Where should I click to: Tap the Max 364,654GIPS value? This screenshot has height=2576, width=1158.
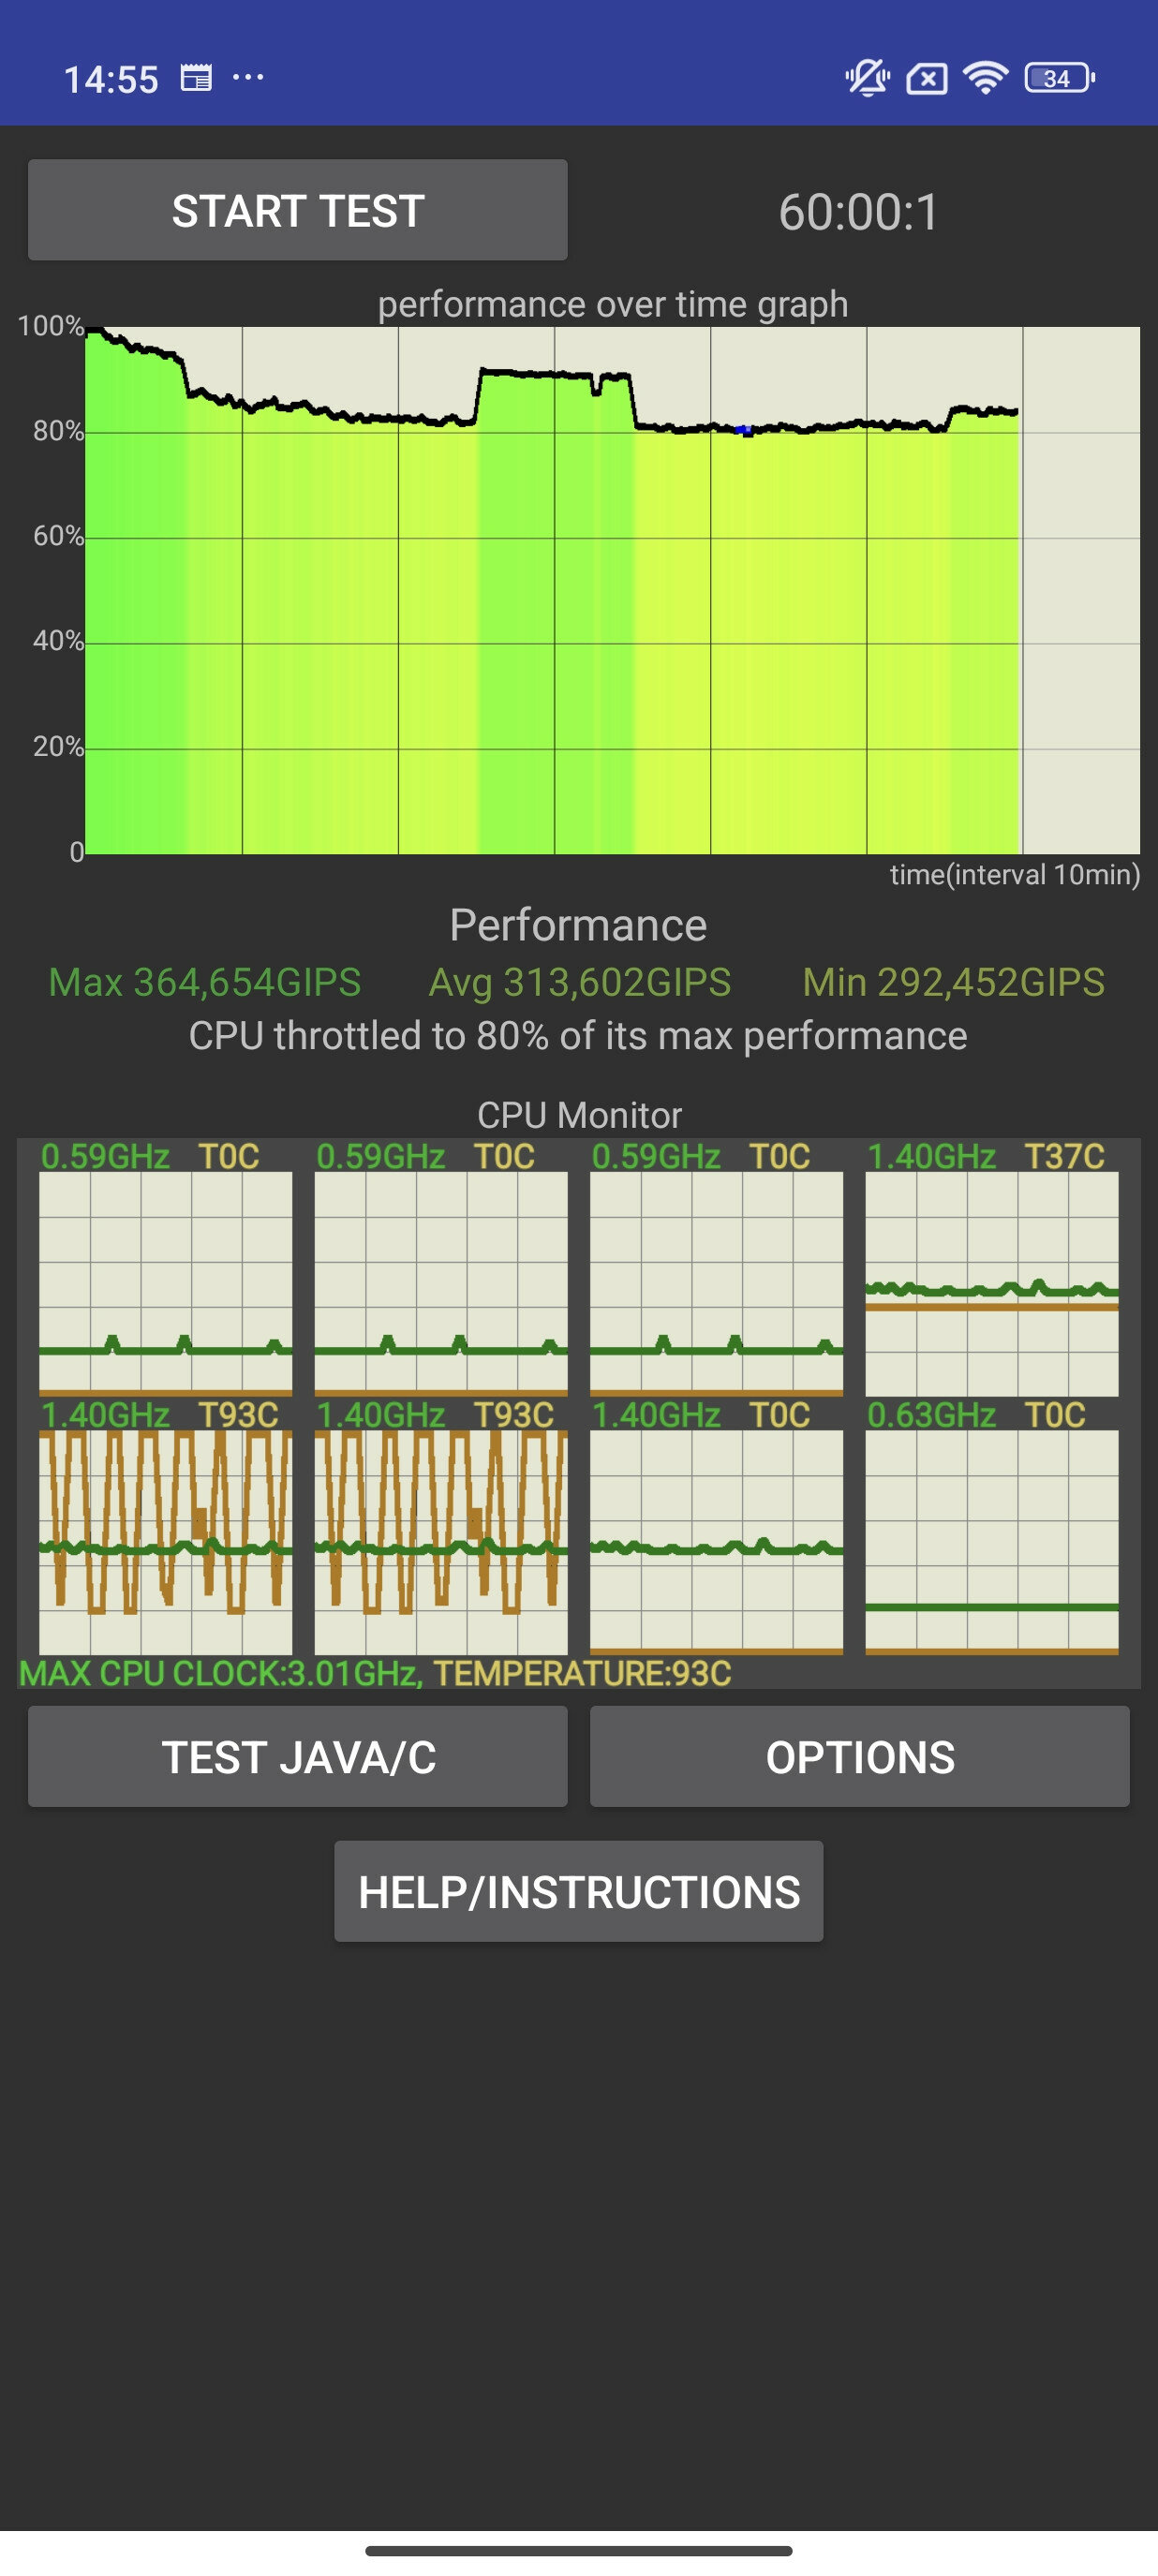coord(205,982)
